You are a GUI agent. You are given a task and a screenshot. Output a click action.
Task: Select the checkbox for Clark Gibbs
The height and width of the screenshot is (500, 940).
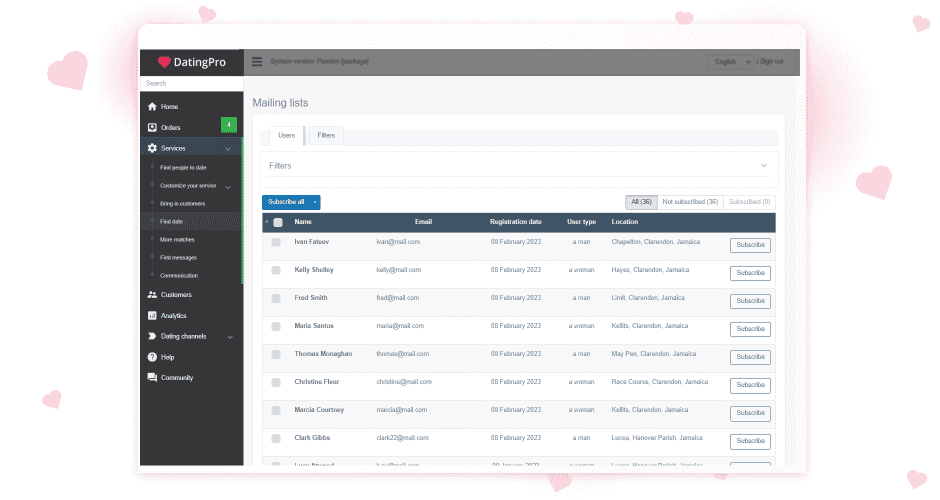pyautogui.click(x=276, y=438)
